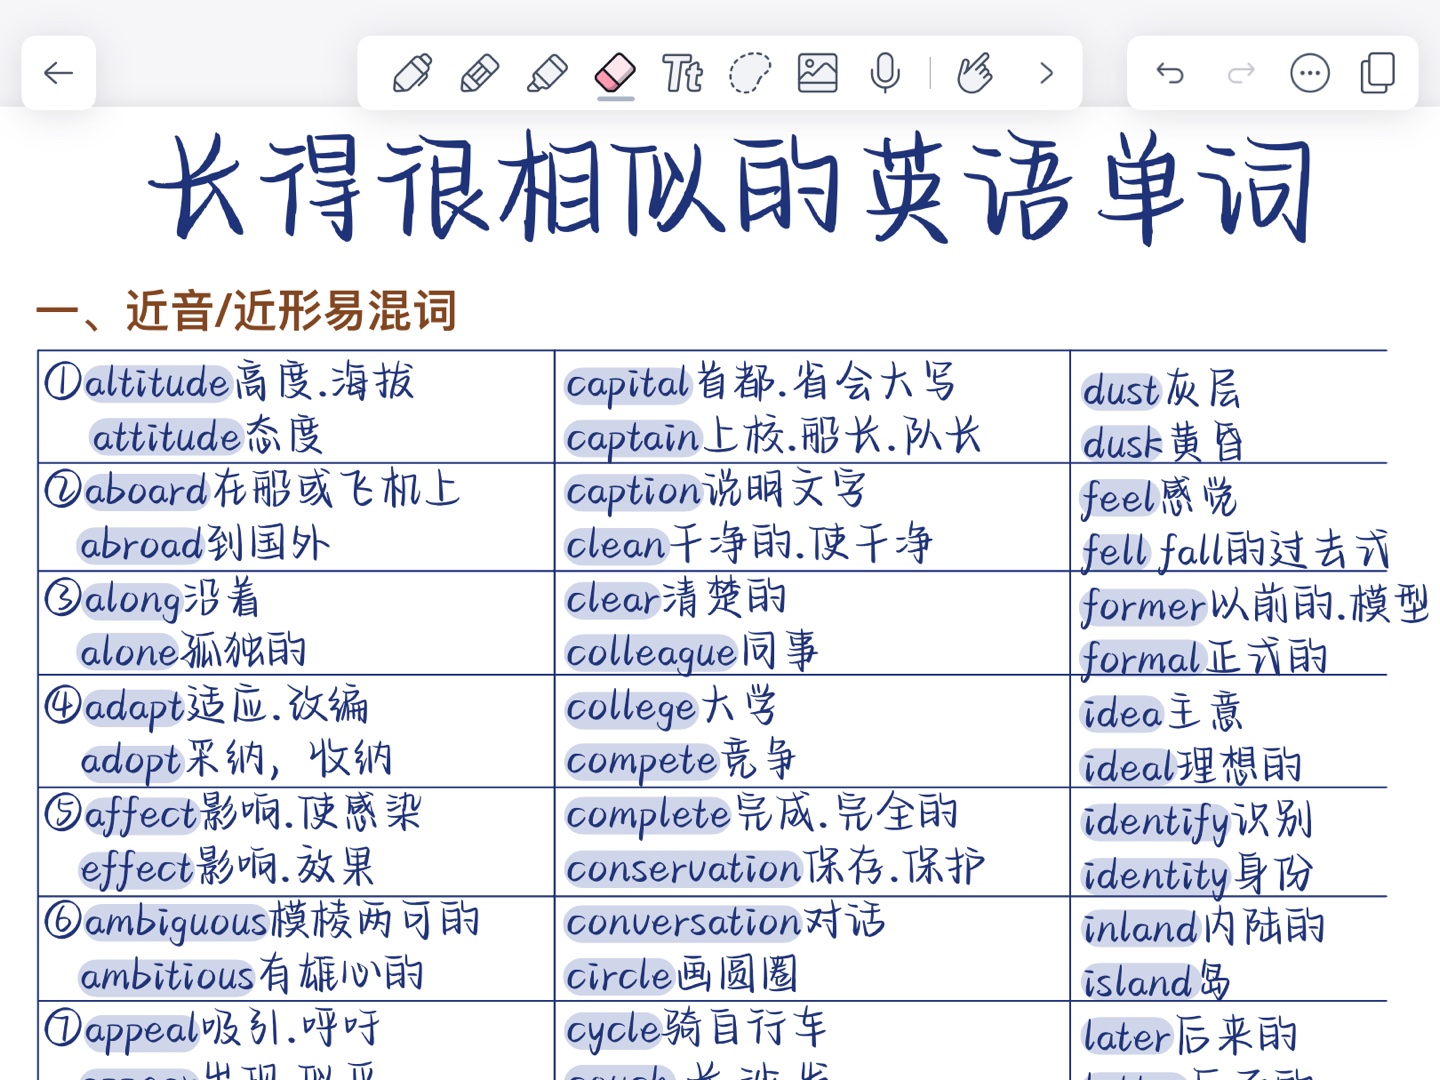The image size is (1440, 1080).
Task: Click the word identify
Action: [1155, 824]
